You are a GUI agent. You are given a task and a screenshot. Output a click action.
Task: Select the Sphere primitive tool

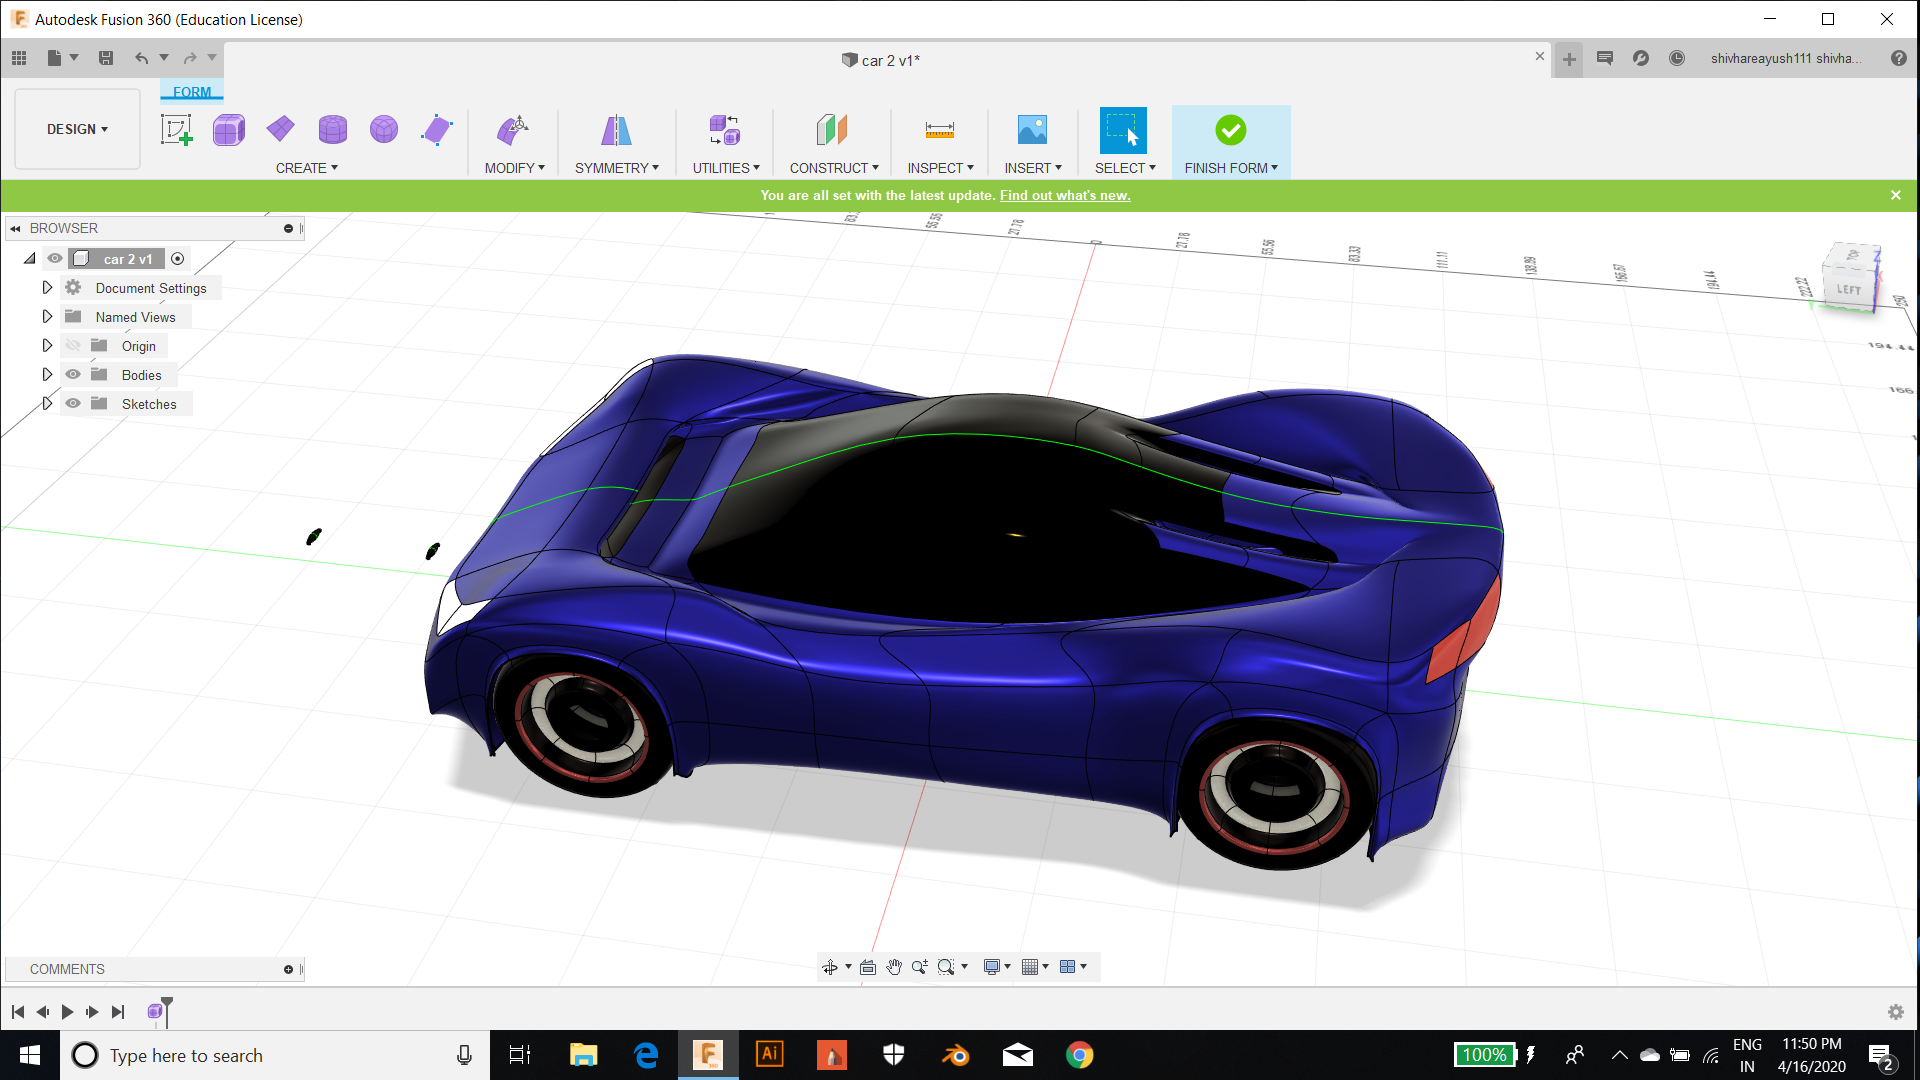[384, 129]
